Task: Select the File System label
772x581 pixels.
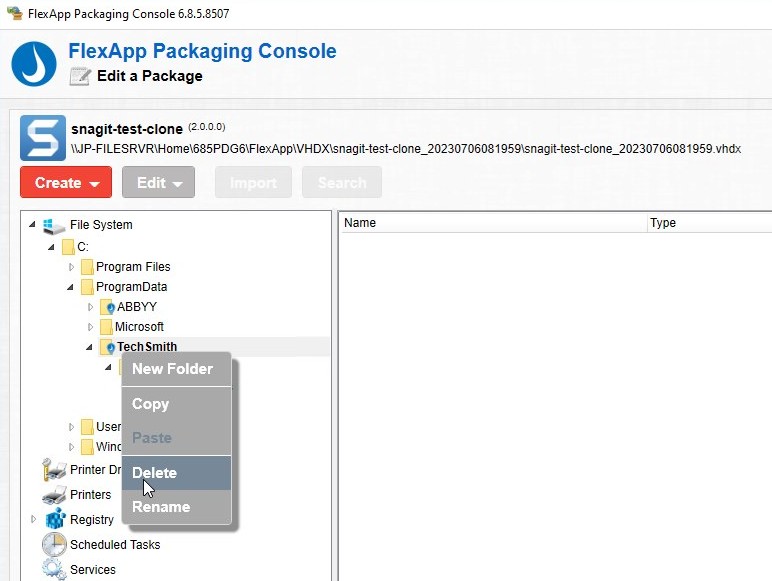Action: [101, 225]
